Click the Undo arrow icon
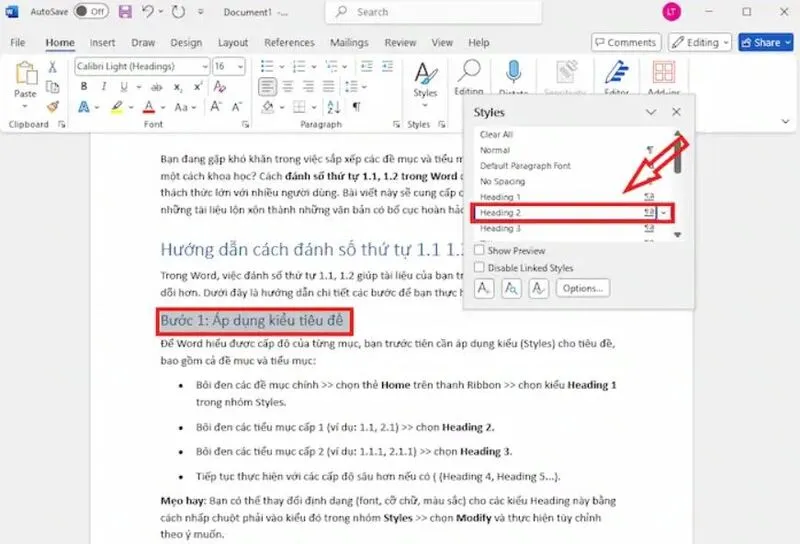This screenshot has height=544, width=800. pyautogui.click(x=148, y=11)
